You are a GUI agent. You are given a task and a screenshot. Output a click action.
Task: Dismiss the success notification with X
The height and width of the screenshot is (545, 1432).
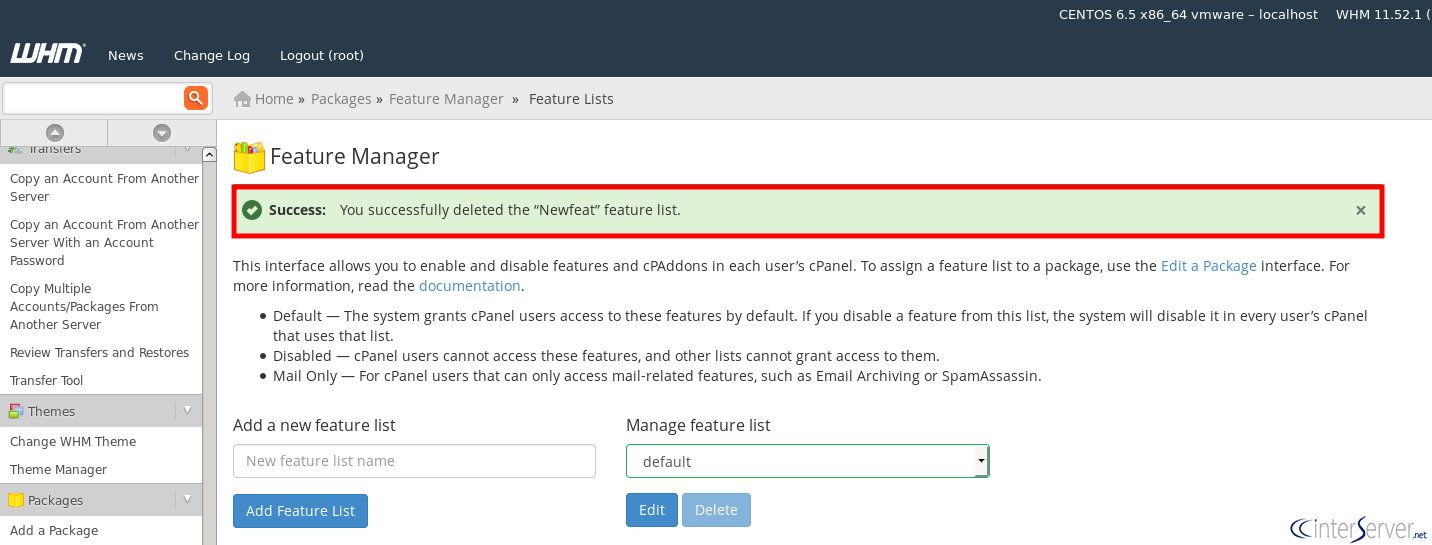[x=1360, y=210]
